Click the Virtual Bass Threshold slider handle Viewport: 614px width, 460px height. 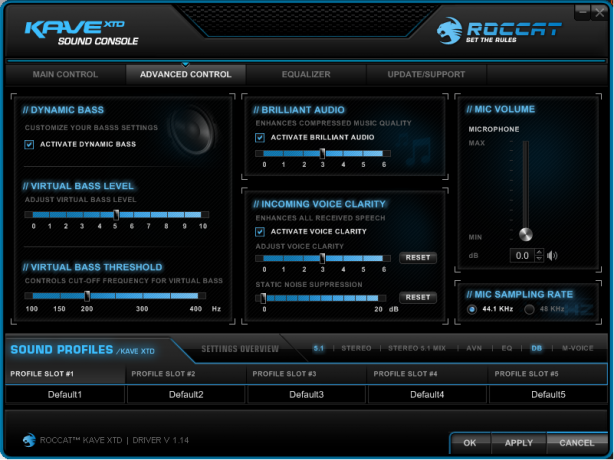(87, 296)
